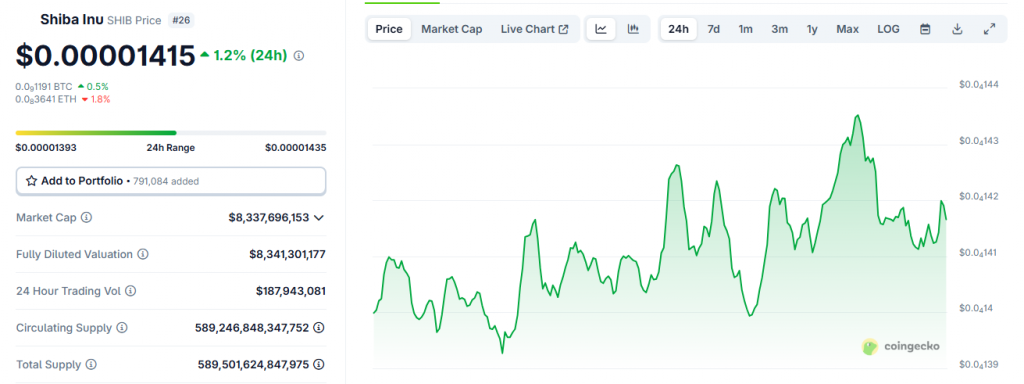Expand the Market Cap value chevron

point(319,217)
